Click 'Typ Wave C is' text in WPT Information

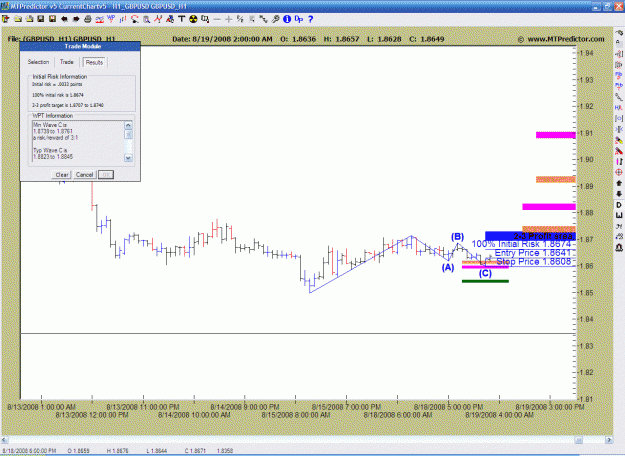[x=50, y=151]
